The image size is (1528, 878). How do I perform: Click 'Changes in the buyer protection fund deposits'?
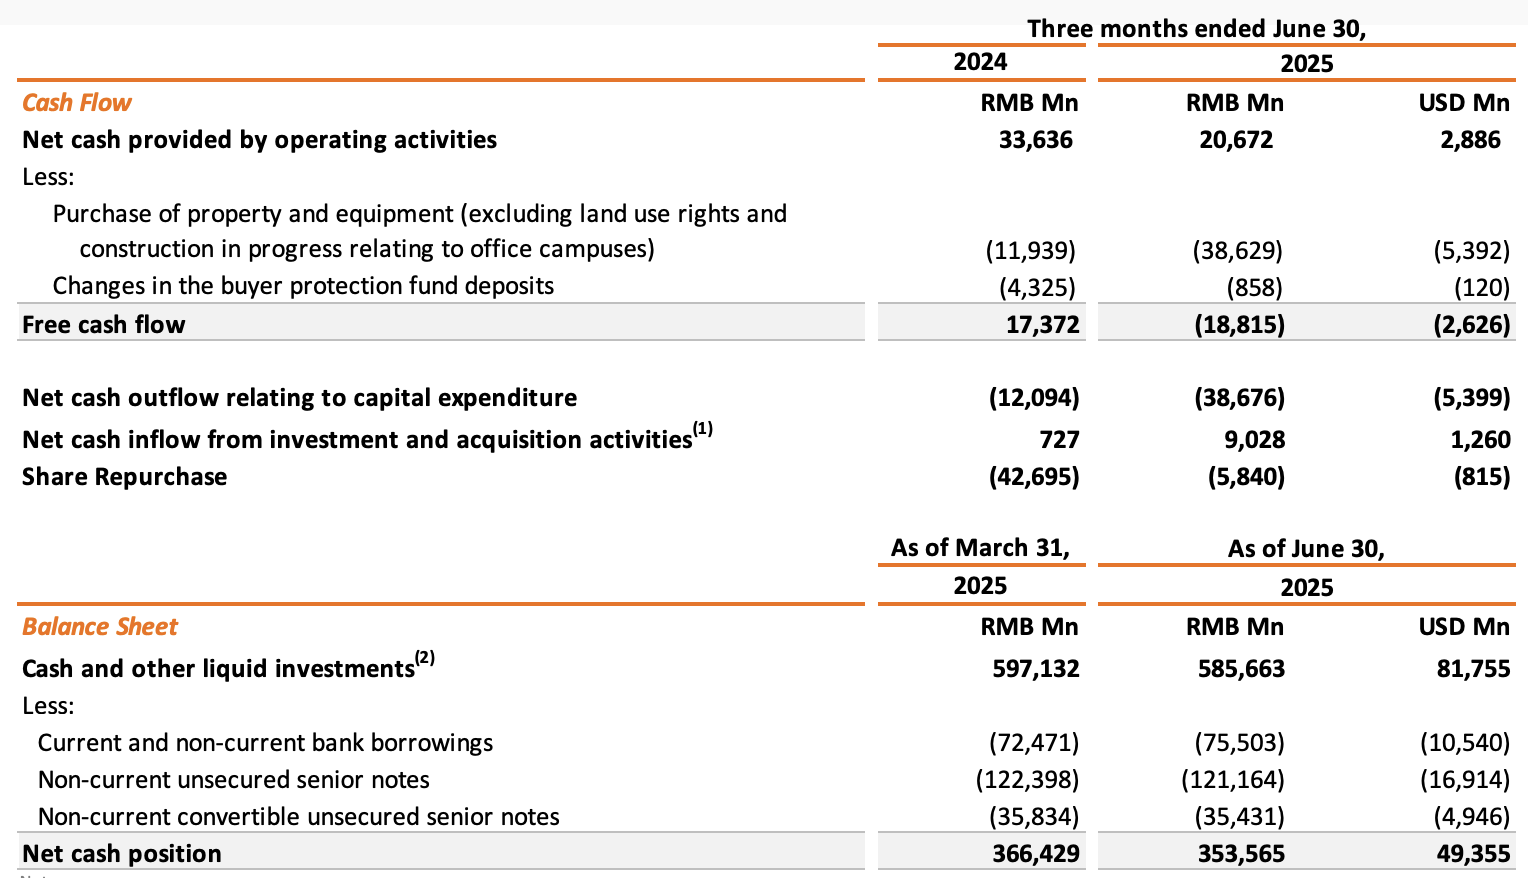click(303, 286)
